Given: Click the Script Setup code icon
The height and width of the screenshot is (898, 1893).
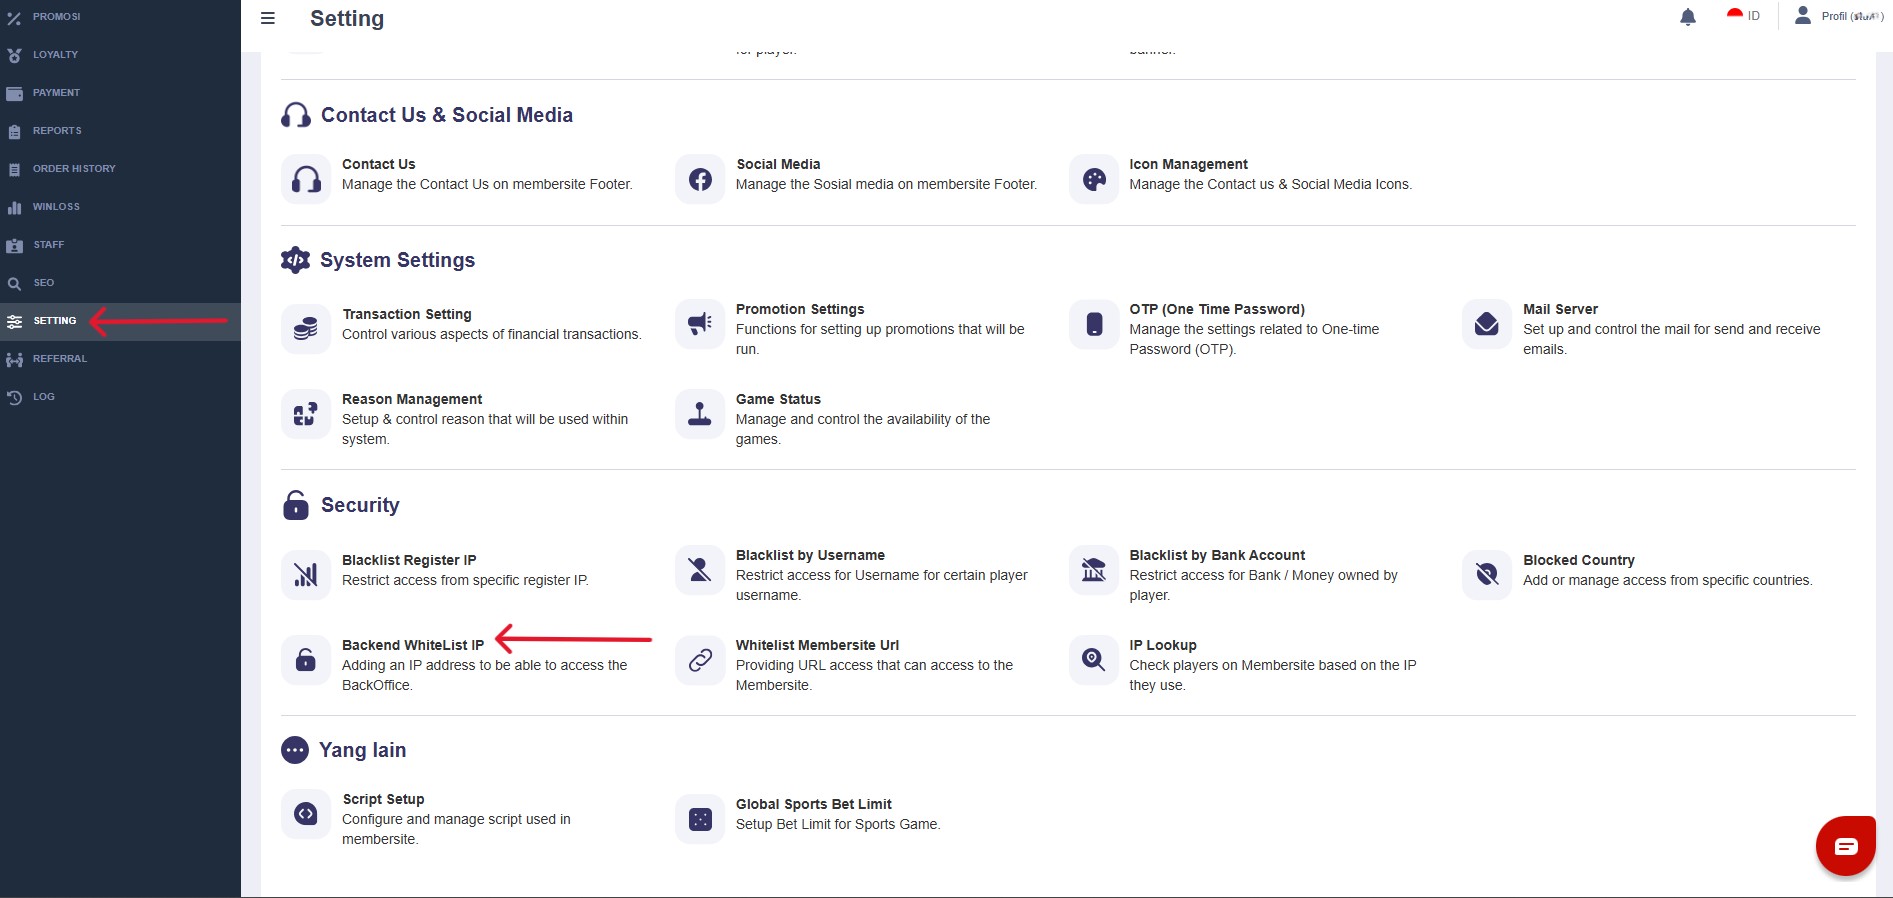Looking at the screenshot, I should [306, 814].
